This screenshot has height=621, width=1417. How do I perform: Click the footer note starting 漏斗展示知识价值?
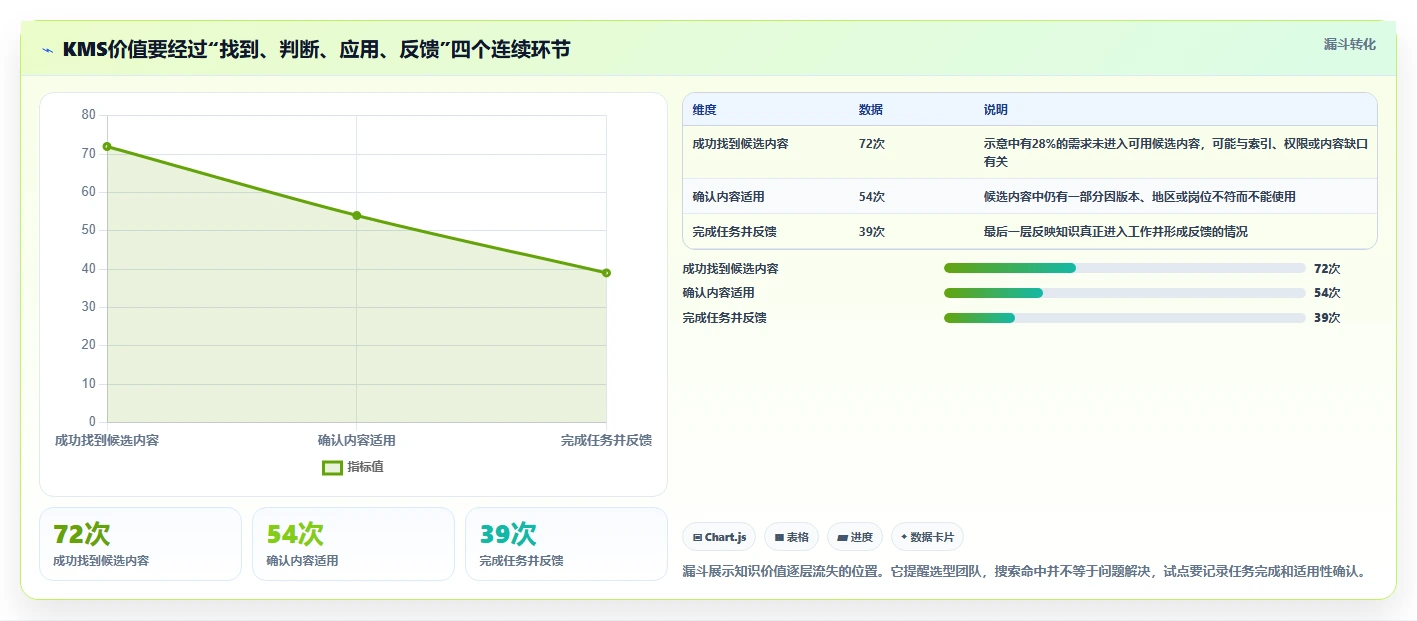[1024, 571]
